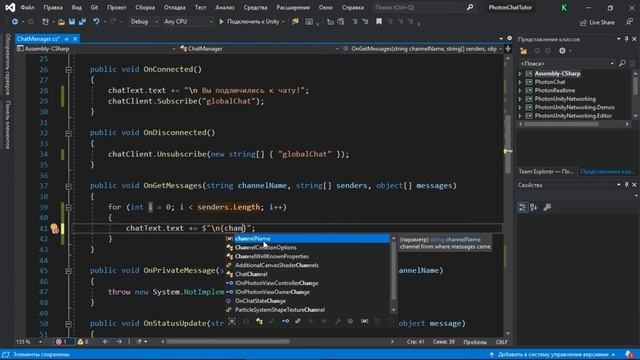This screenshot has height=360, width=640.
Task: Toggle class filter in completion list footer
Action: click(x=259, y=322)
